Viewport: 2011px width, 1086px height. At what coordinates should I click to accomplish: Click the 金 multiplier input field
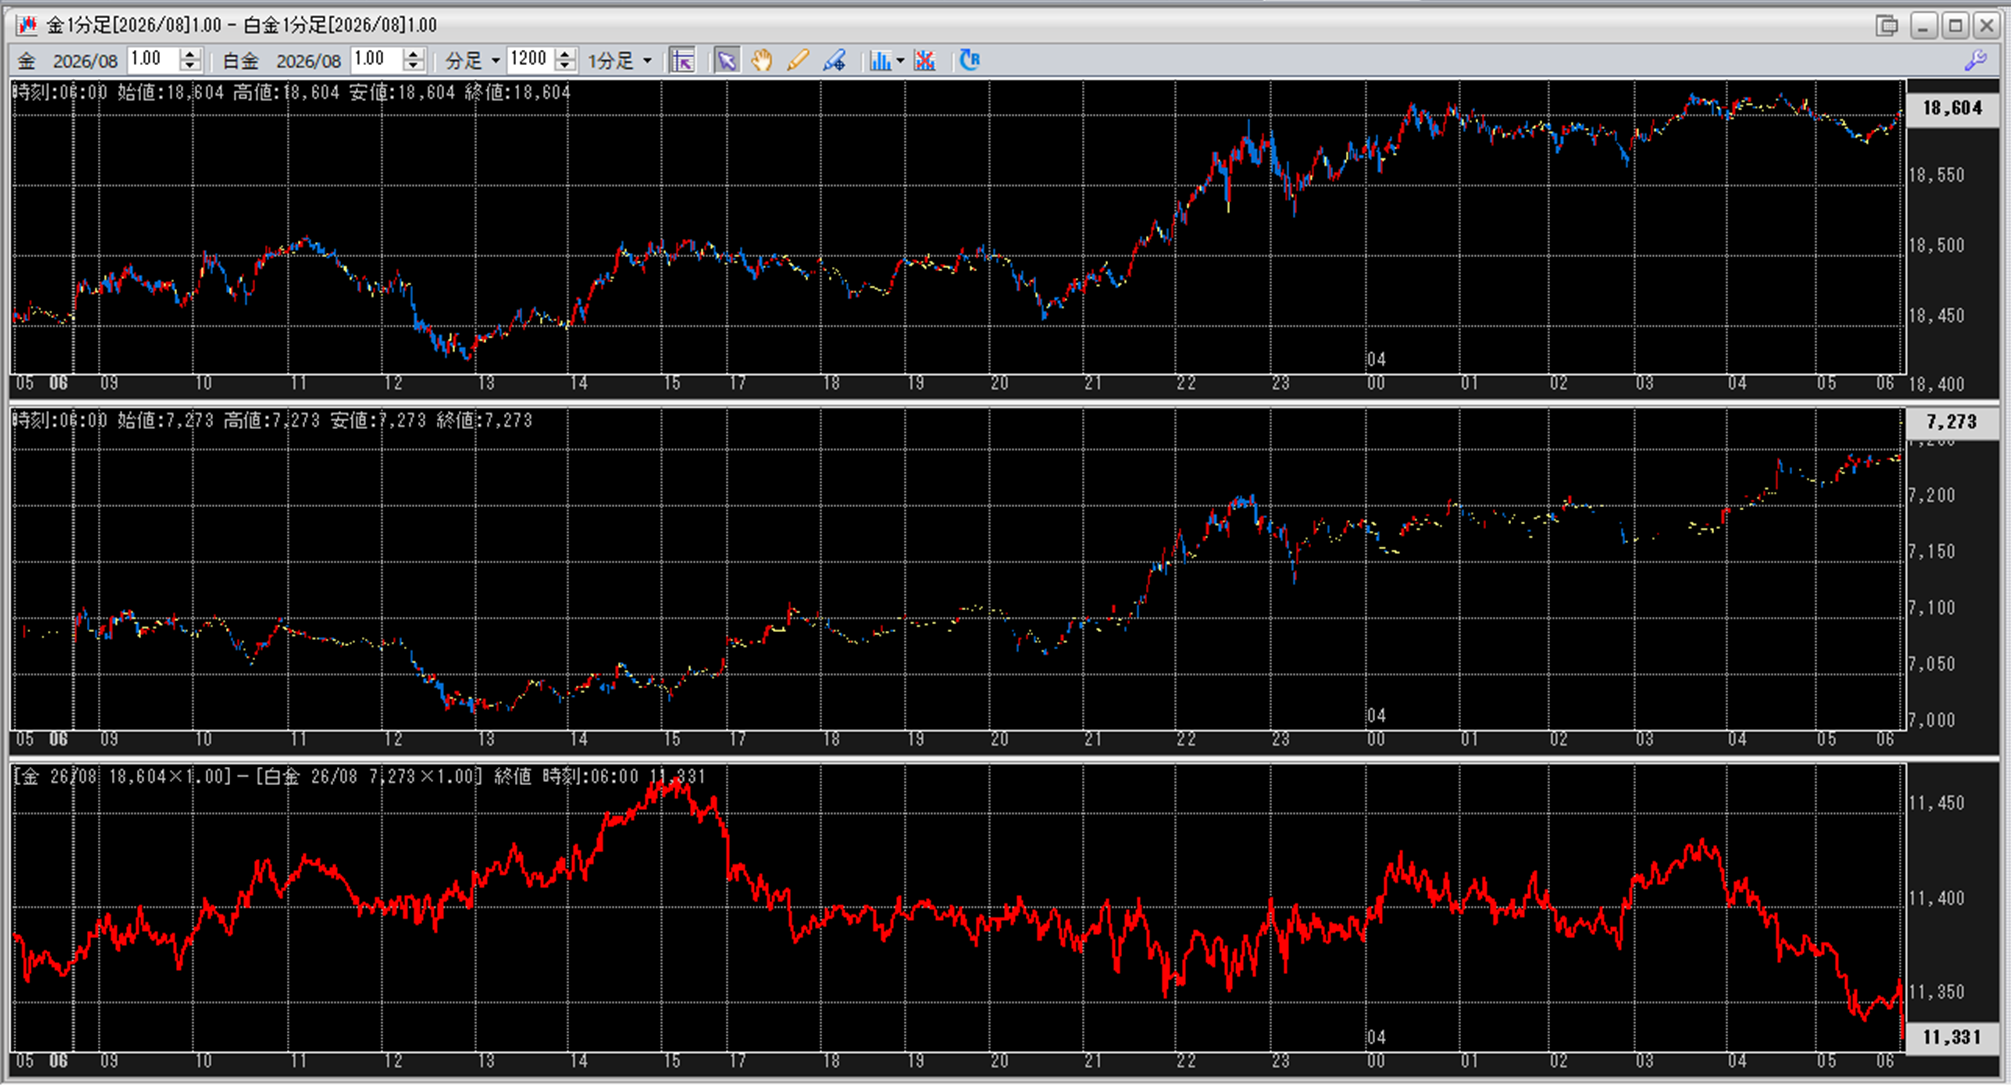coord(152,60)
